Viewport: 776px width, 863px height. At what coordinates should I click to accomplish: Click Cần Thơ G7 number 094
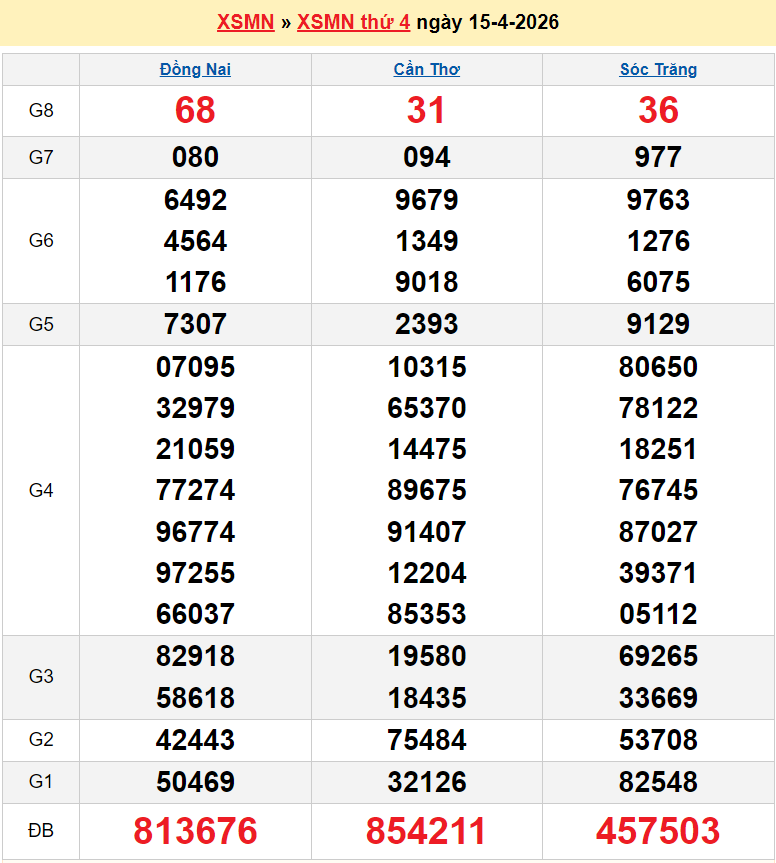(x=427, y=157)
